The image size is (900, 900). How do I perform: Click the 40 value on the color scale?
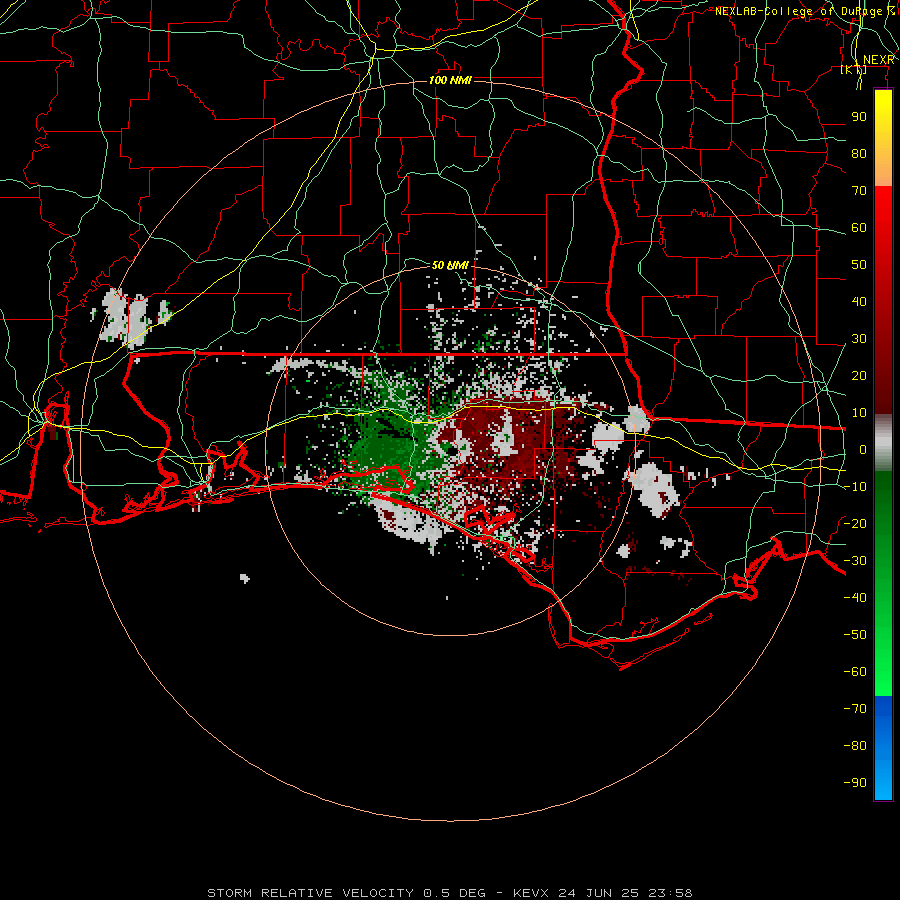point(859,301)
